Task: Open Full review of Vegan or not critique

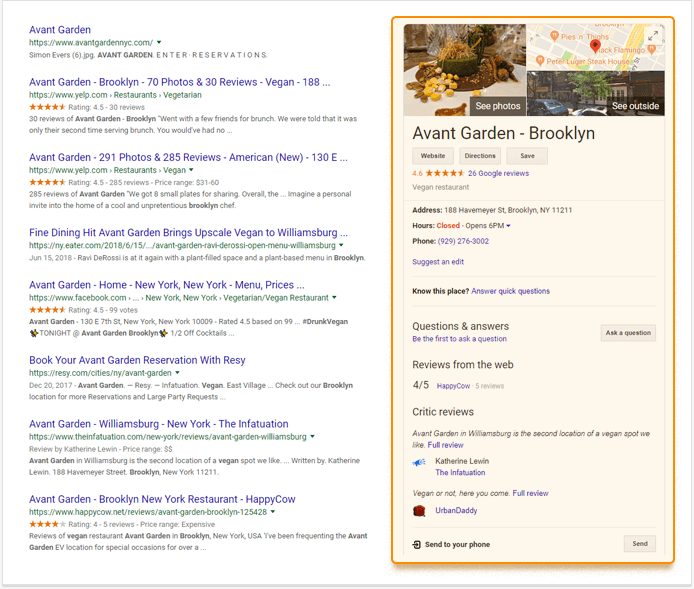Action: pos(530,493)
